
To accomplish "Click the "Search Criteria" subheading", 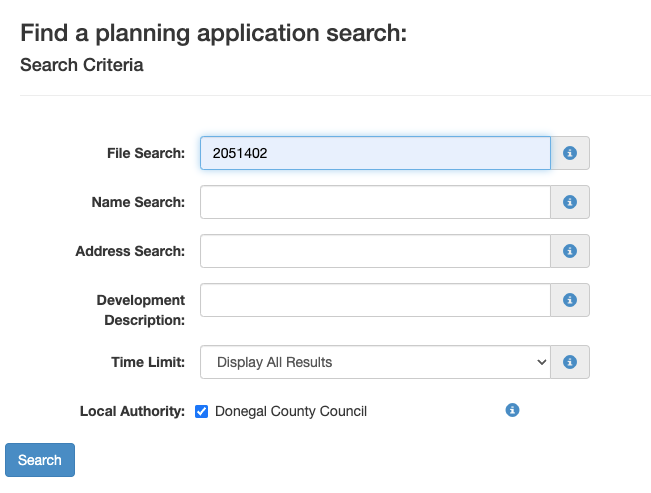I will coord(82,66).
